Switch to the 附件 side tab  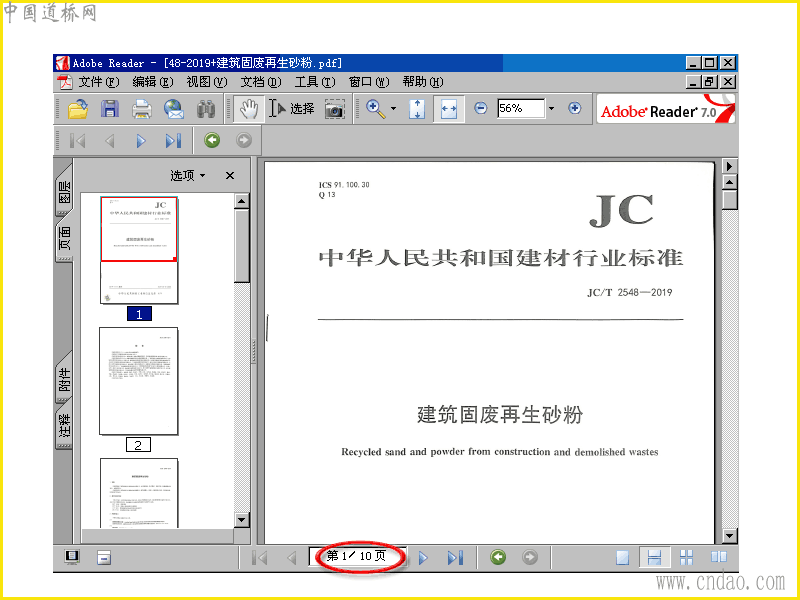coord(64,378)
